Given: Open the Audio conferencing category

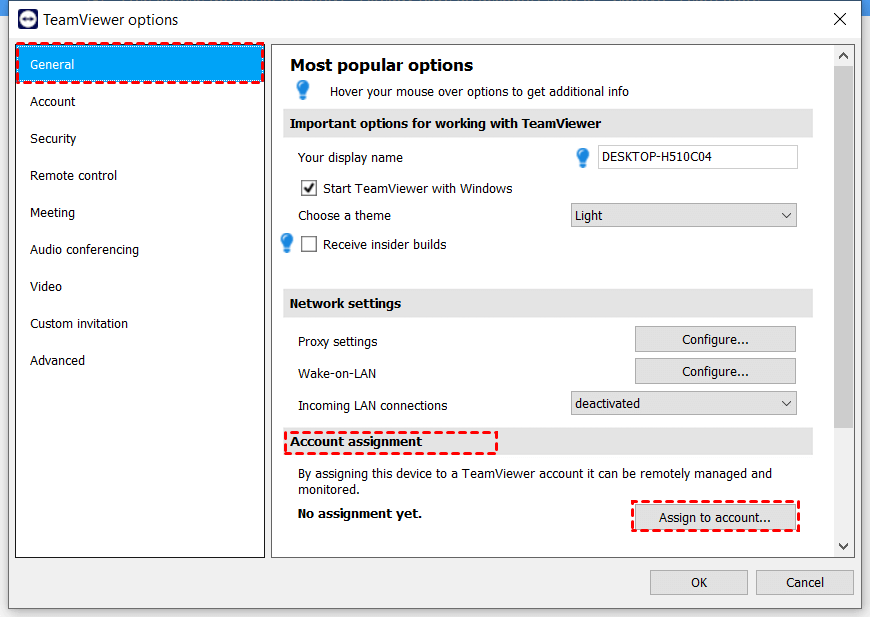Looking at the screenshot, I should (x=85, y=250).
